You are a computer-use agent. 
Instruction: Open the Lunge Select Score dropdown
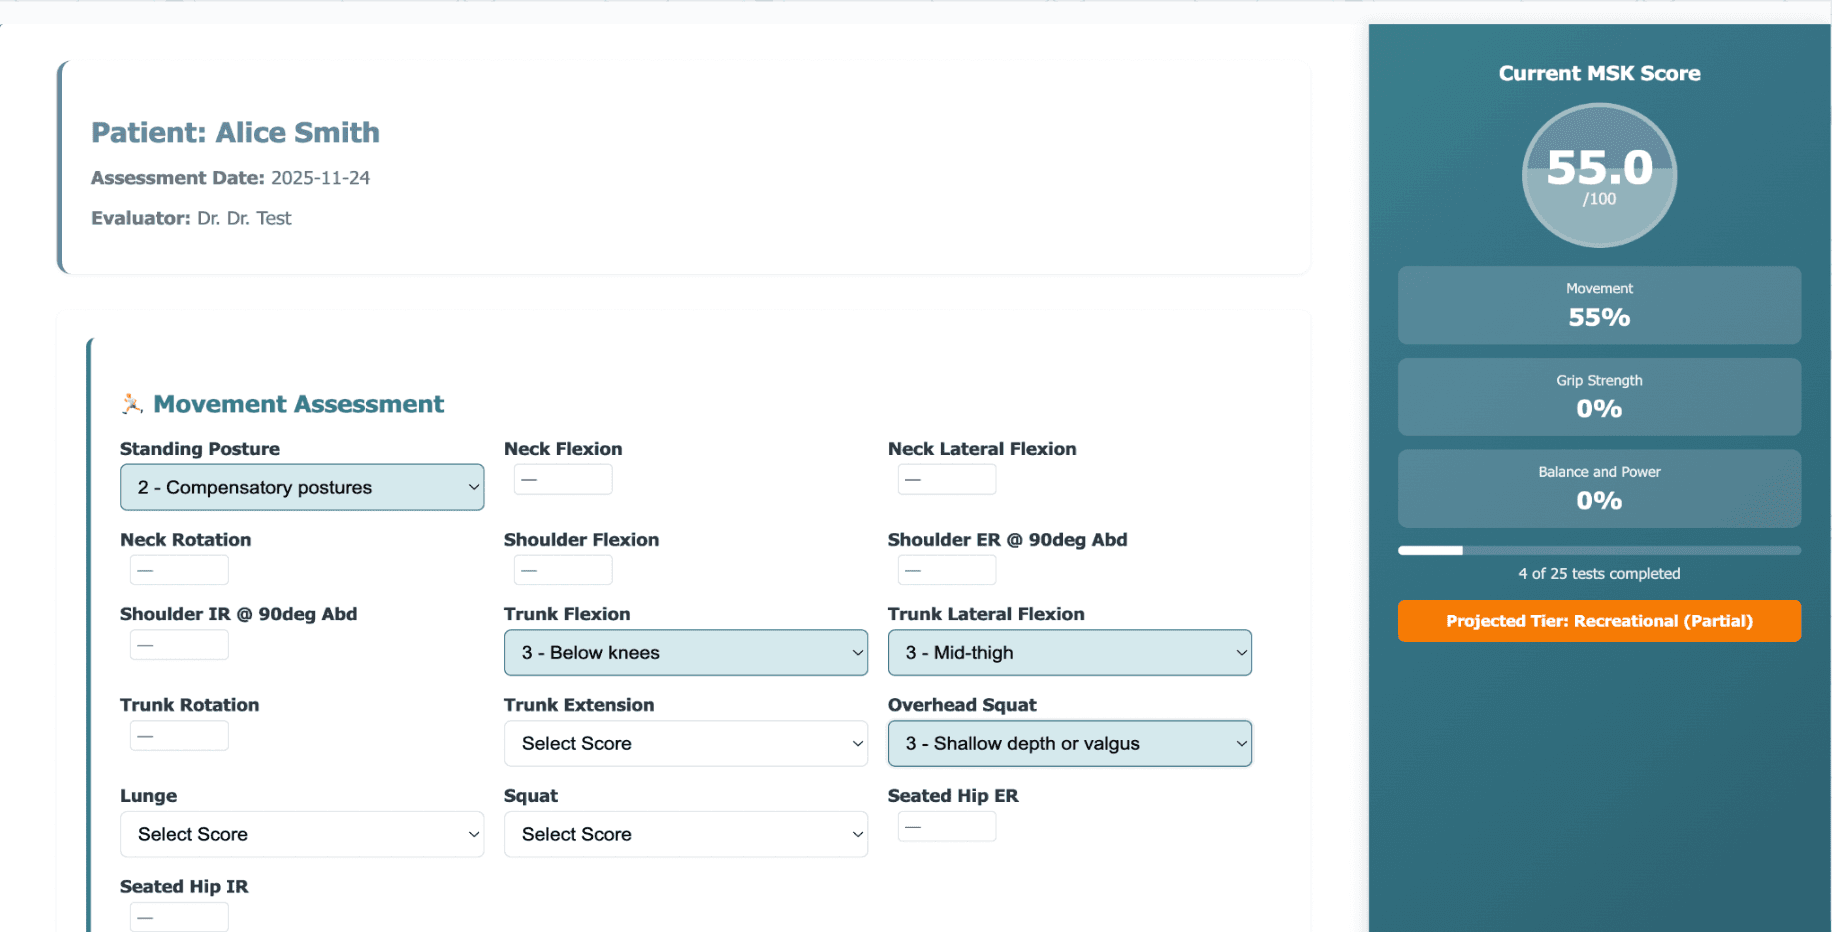point(301,834)
